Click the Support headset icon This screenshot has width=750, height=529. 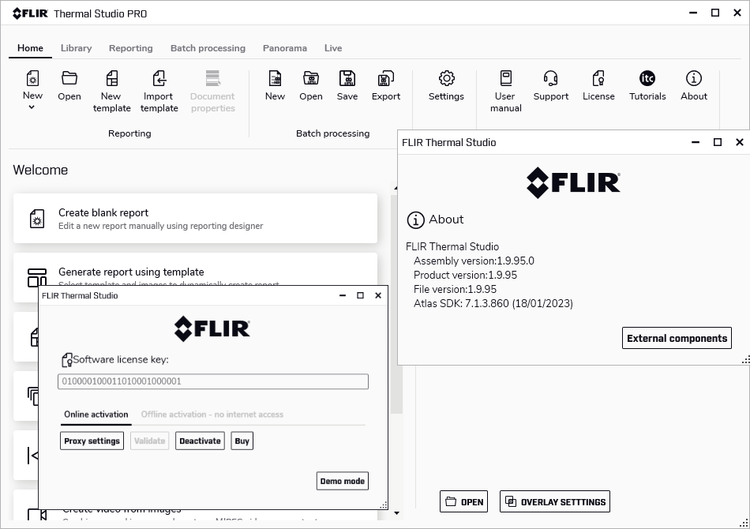click(551, 78)
